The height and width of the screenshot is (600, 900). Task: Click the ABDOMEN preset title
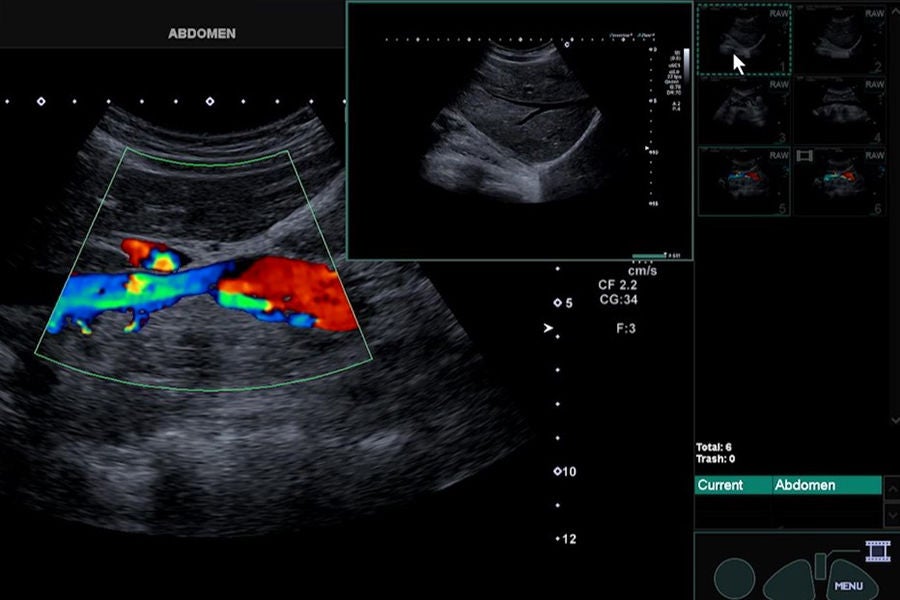pos(202,33)
